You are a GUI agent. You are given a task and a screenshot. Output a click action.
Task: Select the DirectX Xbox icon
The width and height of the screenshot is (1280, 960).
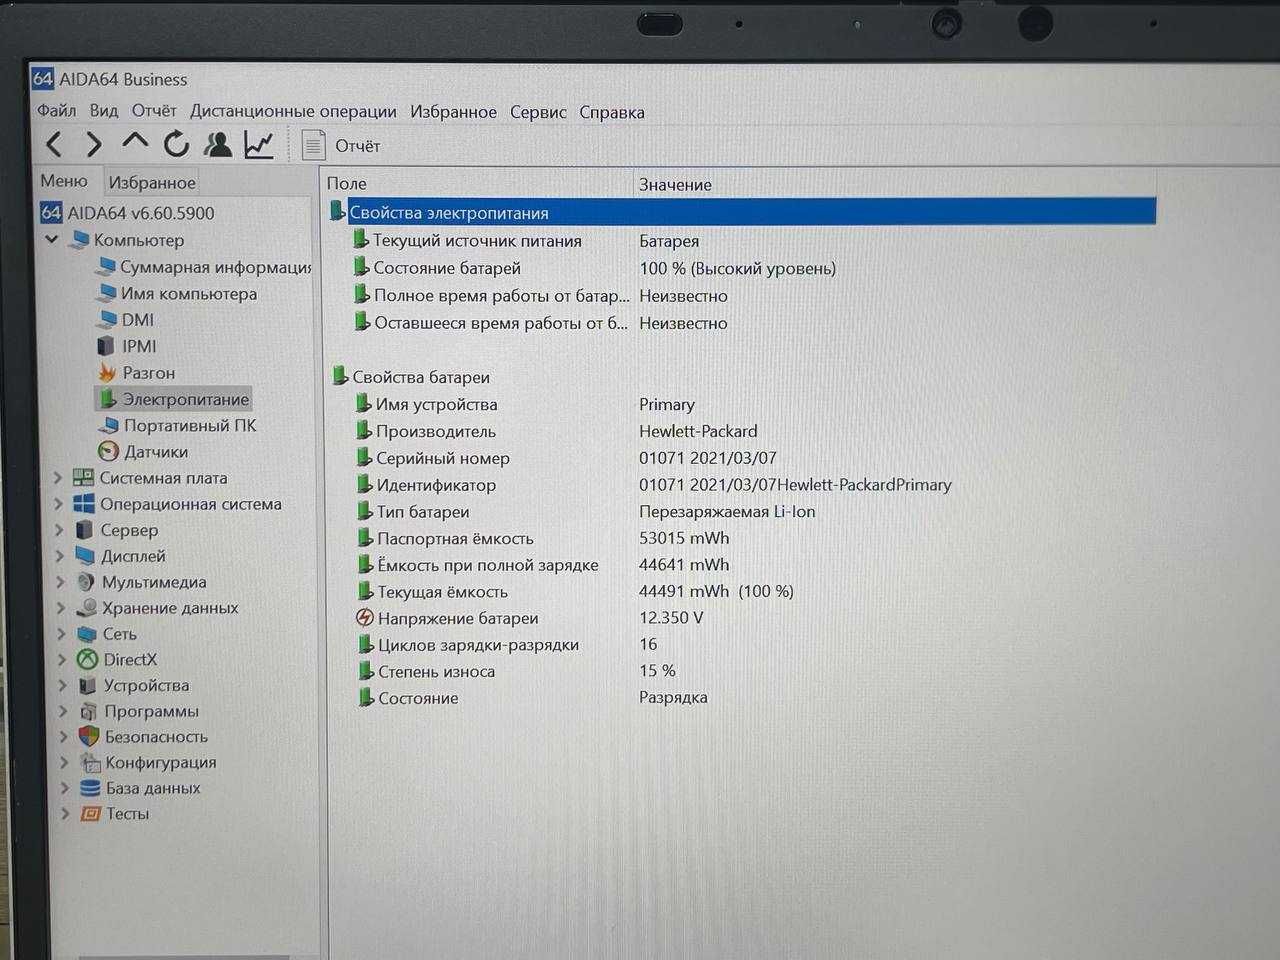[x=88, y=659]
